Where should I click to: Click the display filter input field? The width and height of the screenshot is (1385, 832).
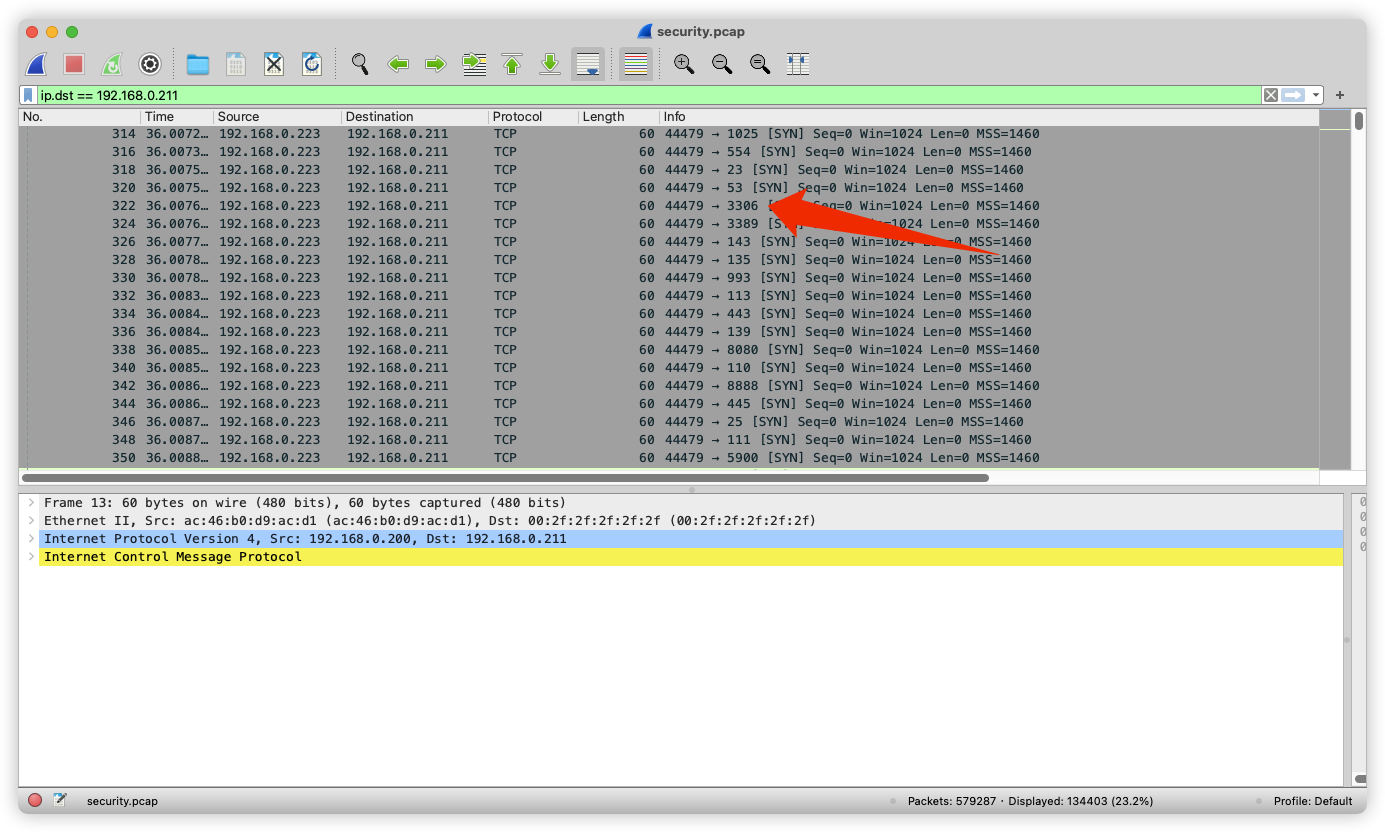(x=648, y=95)
